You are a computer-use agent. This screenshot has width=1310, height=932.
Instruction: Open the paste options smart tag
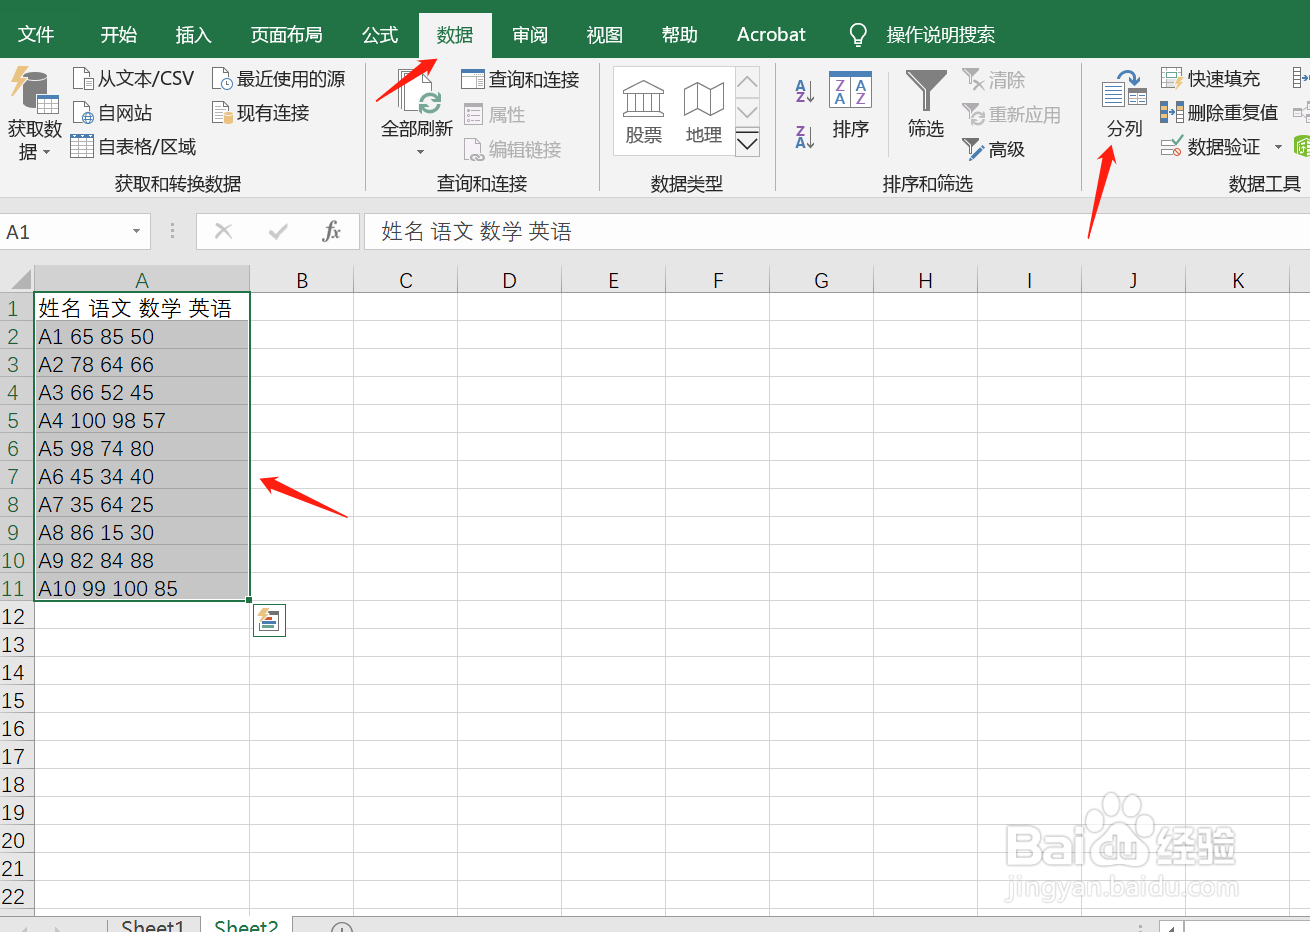pos(269,620)
